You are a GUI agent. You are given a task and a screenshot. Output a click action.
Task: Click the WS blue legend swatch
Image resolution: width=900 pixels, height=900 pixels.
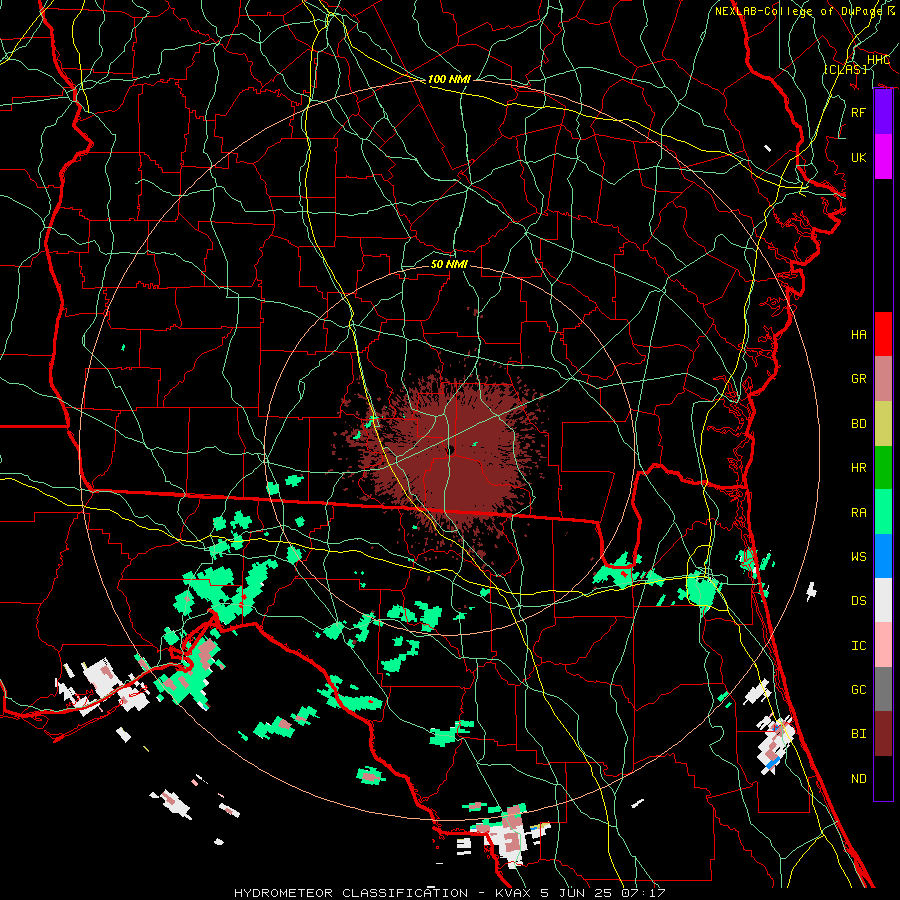click(883, 556)
